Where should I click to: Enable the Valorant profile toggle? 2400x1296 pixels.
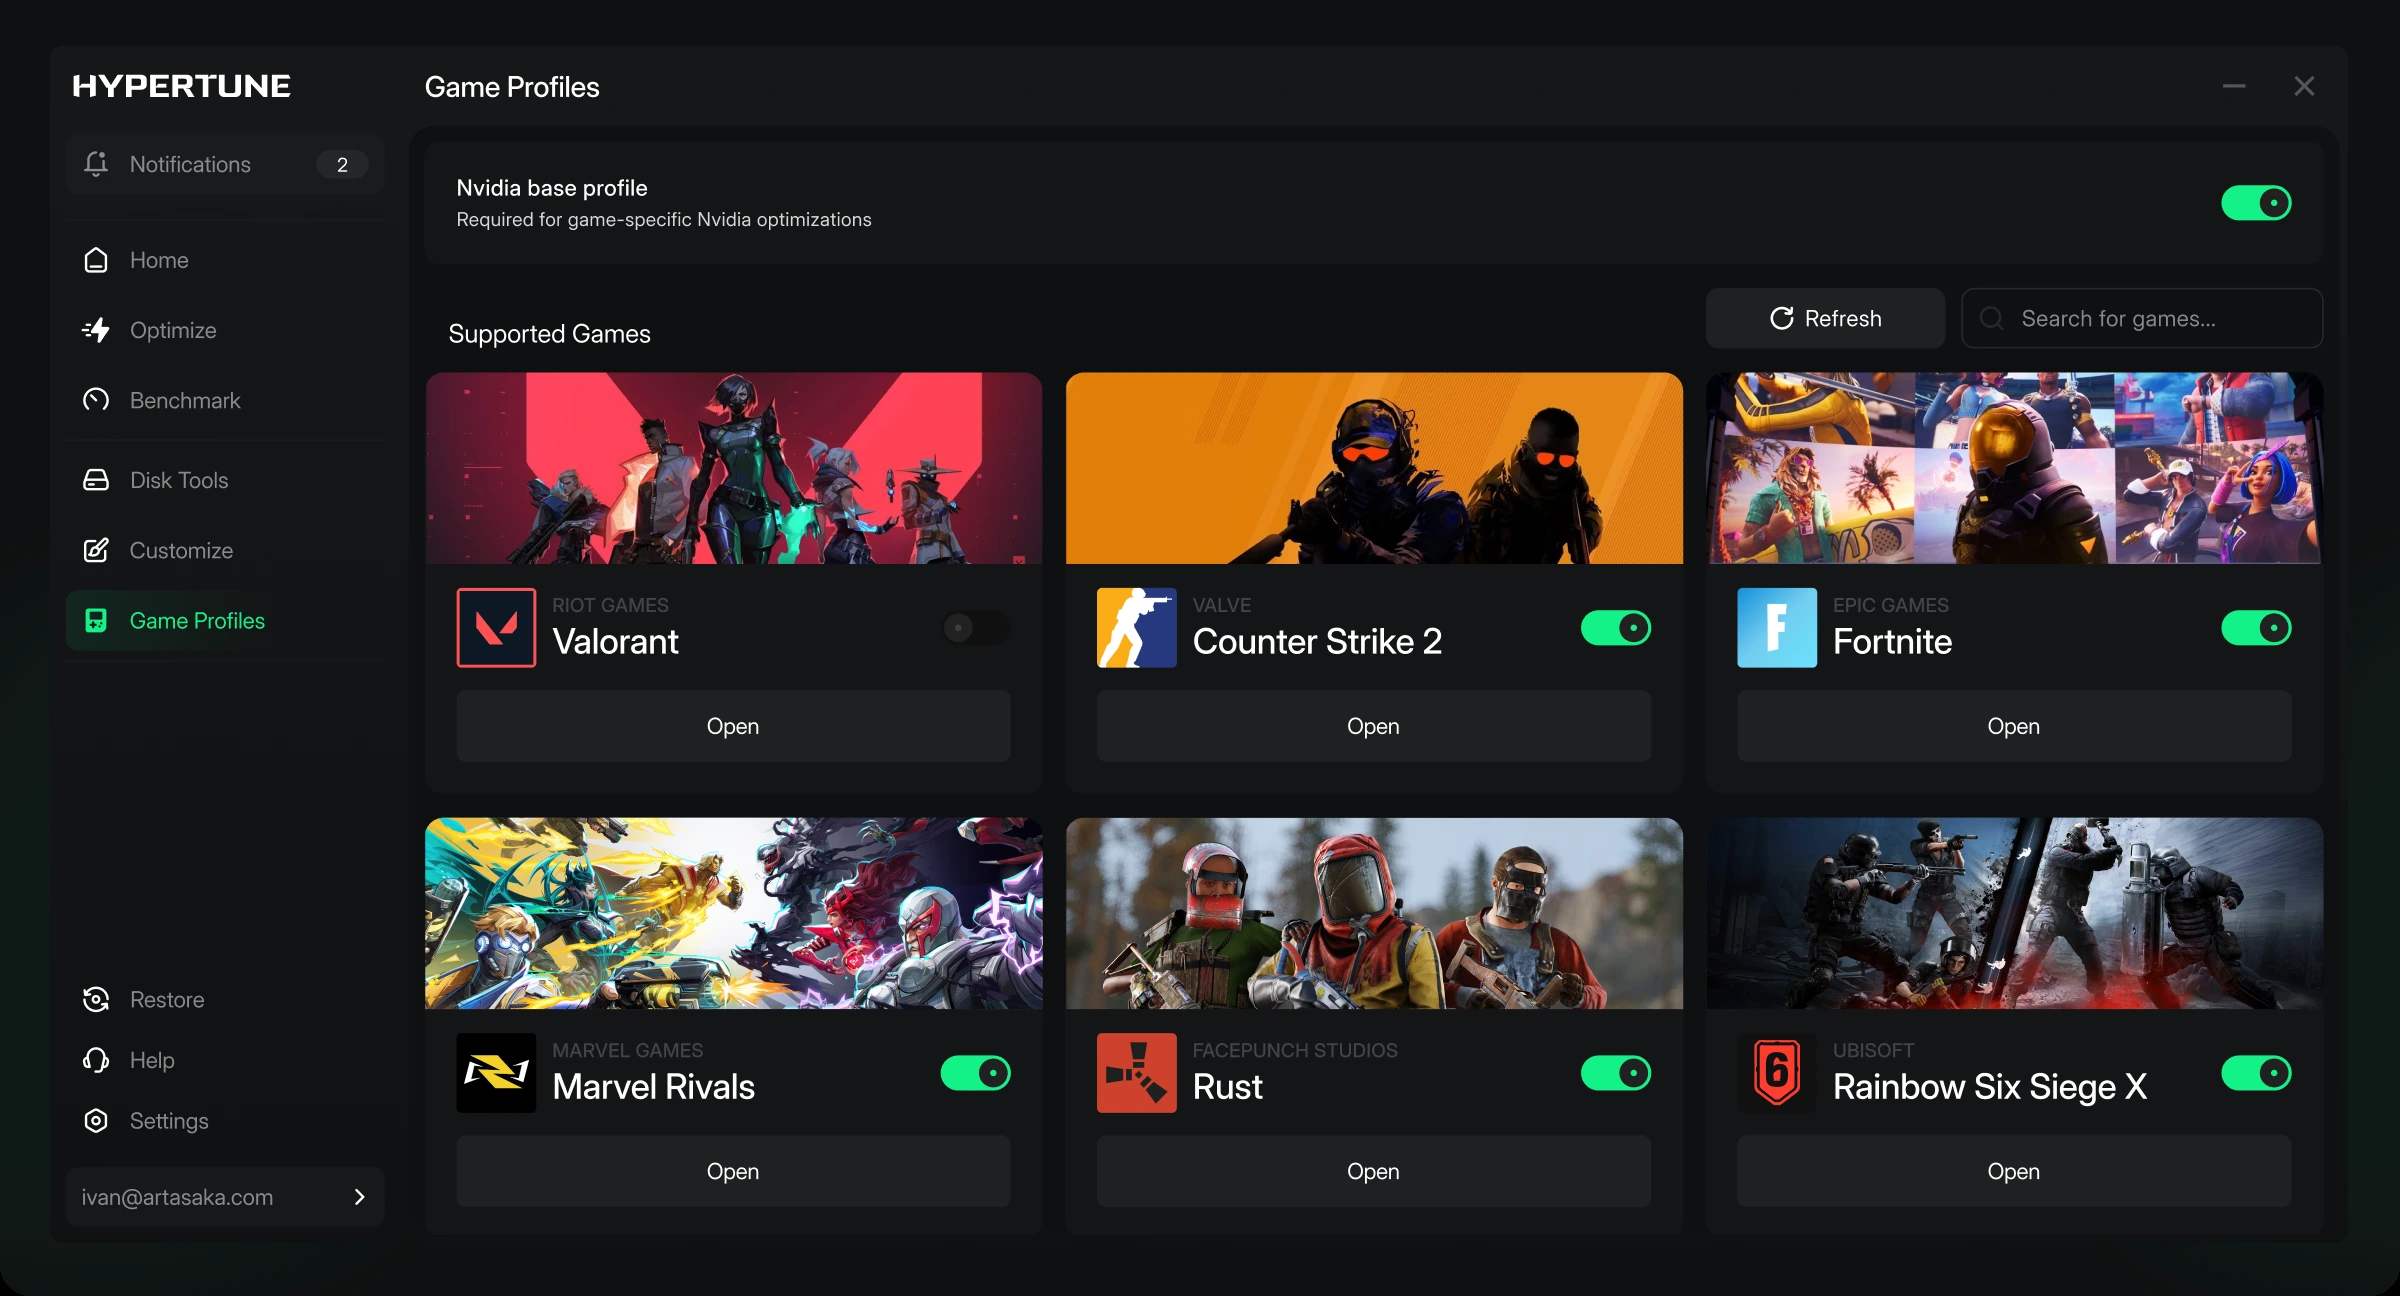click(976, 628)
